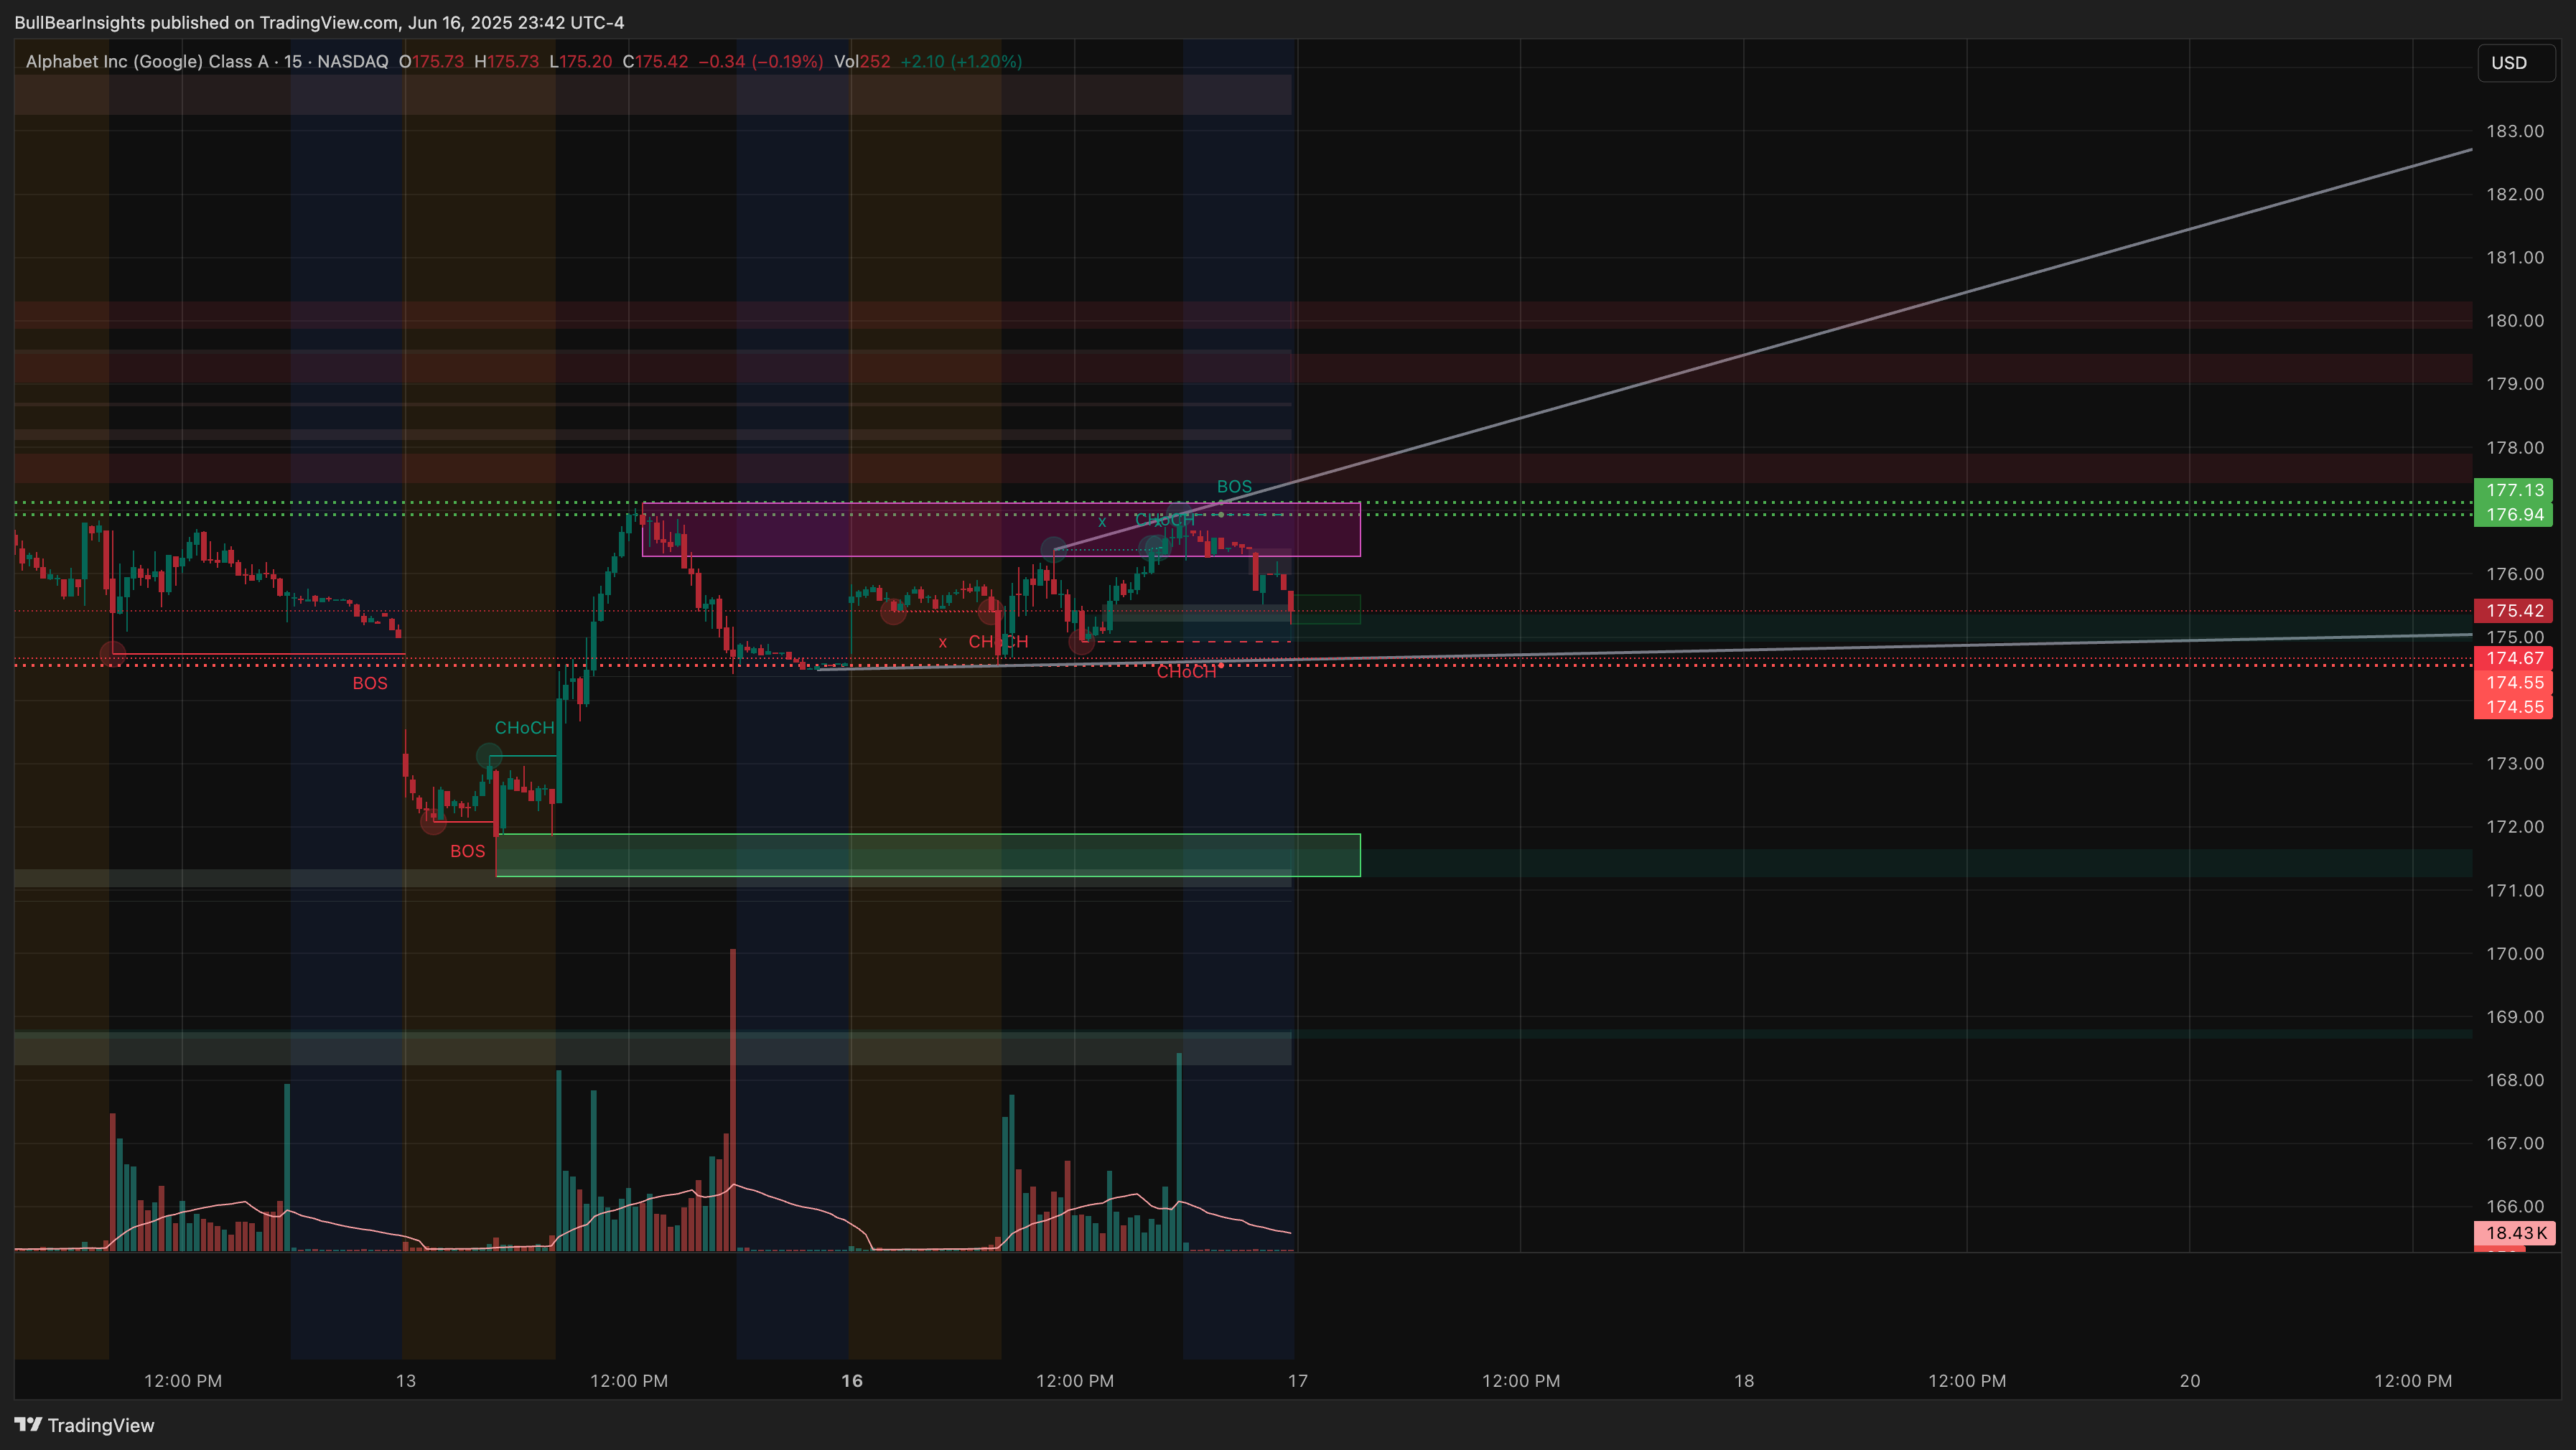This screenshot has height=1450, width=2576.
Task: Click the green BOS label above the pink zone
Action: [x=1234, y=486]
